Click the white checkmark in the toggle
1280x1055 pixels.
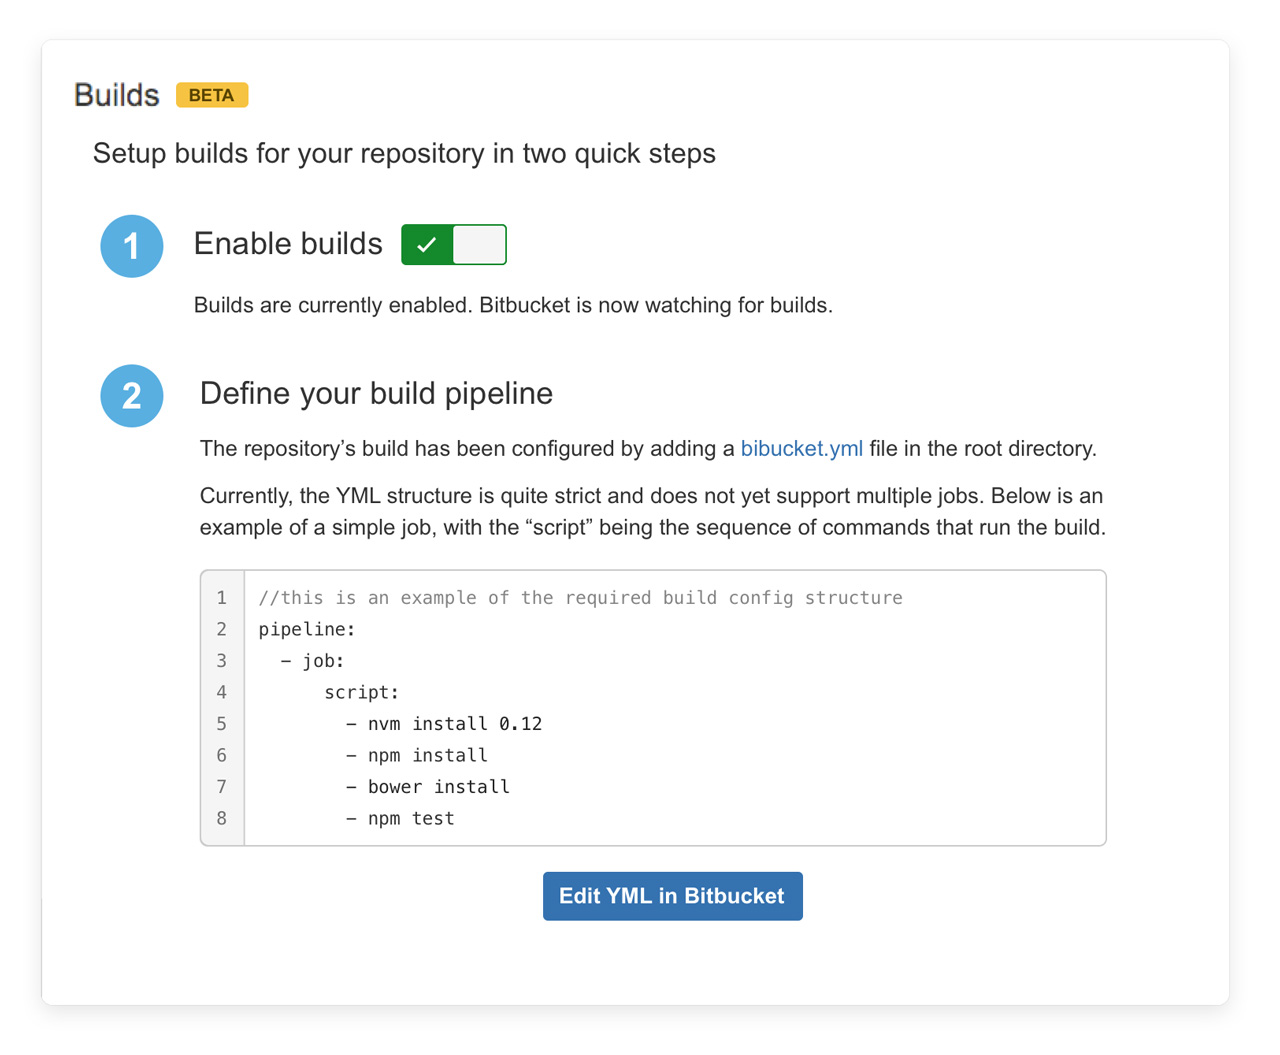(427, 245)
